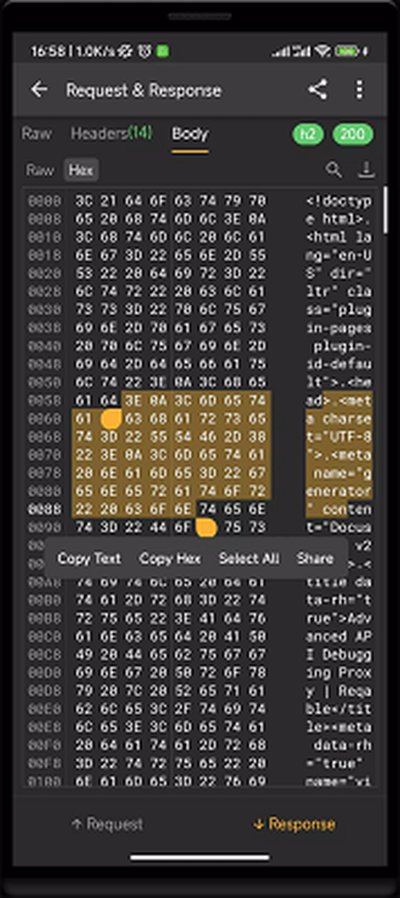
Task: Tap Share in the selection popup
Action: (x=315, y=558)
